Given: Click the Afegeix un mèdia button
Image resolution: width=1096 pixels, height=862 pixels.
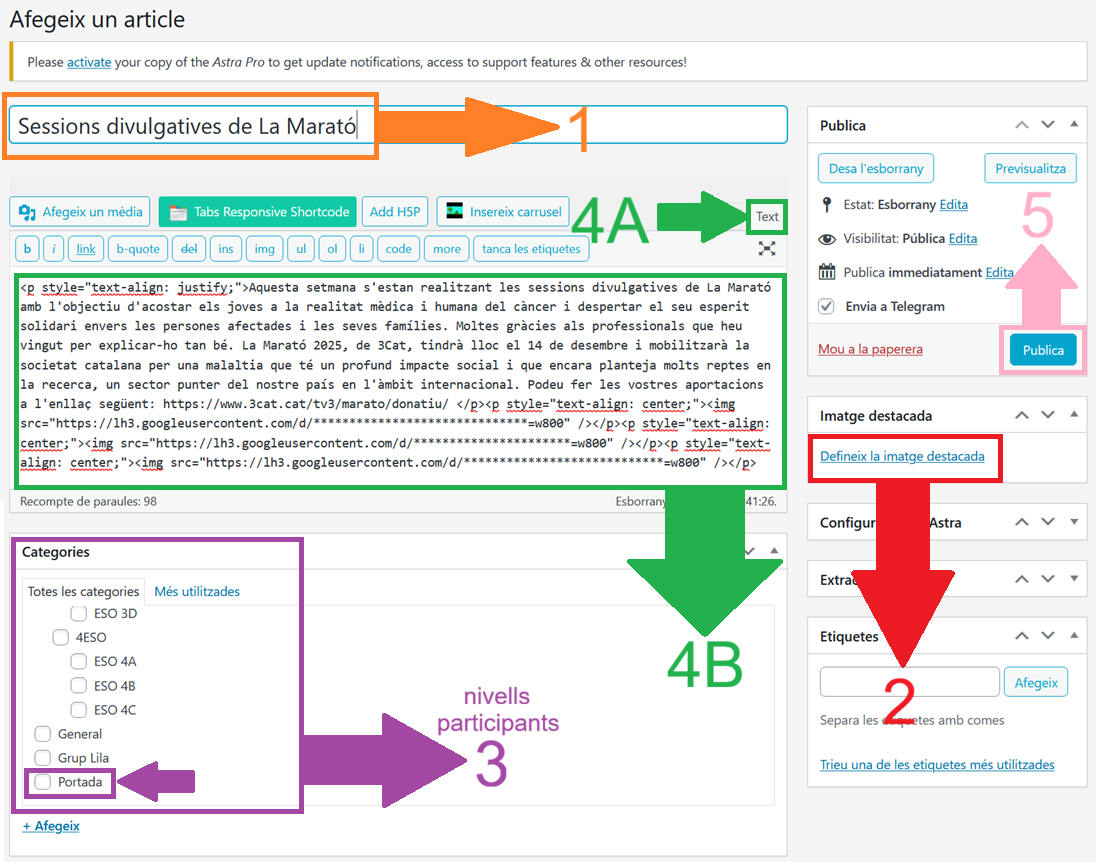Looking at the screenshot, I should tap(80, 212).
